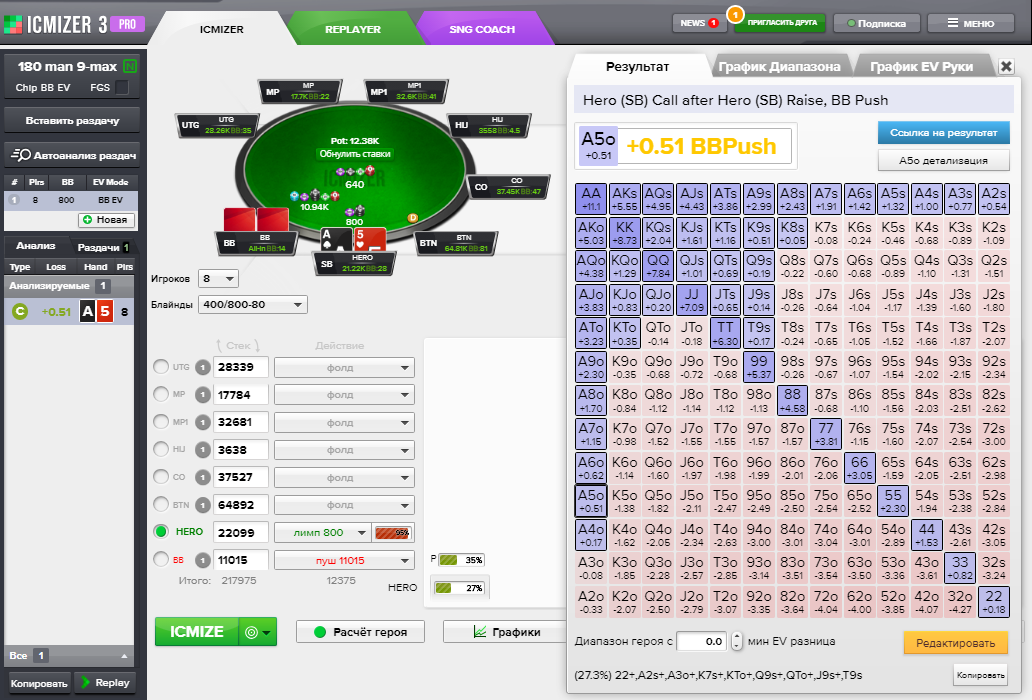Click the Обнулить ставки button on table
This screenshot has width=1032, height=700.
pyautogui.click(x=355, y=154)
